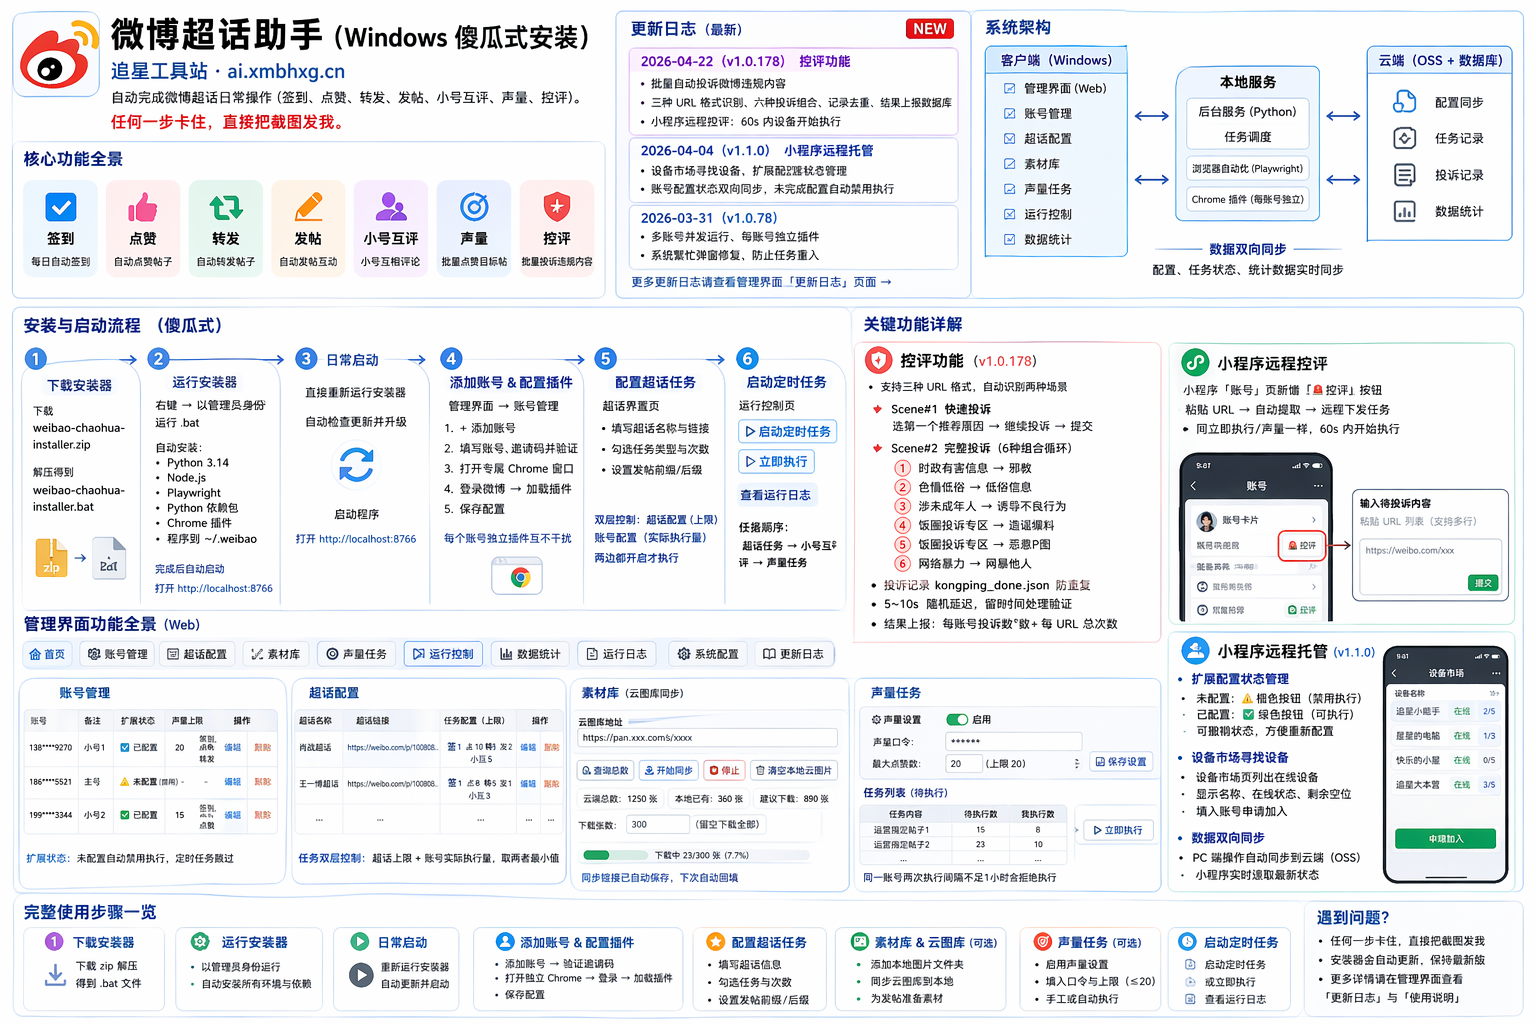Switch to the 运行控制 tab

[443, 654]
